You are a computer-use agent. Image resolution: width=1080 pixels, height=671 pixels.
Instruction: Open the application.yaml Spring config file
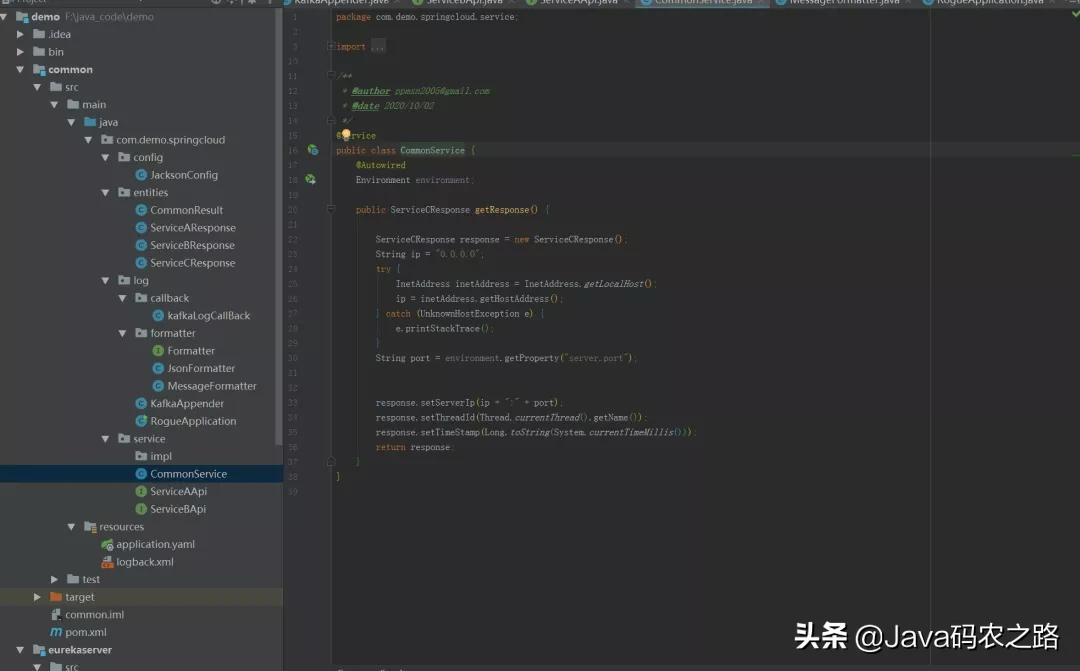pyautogui.click(x=154, y=544)
